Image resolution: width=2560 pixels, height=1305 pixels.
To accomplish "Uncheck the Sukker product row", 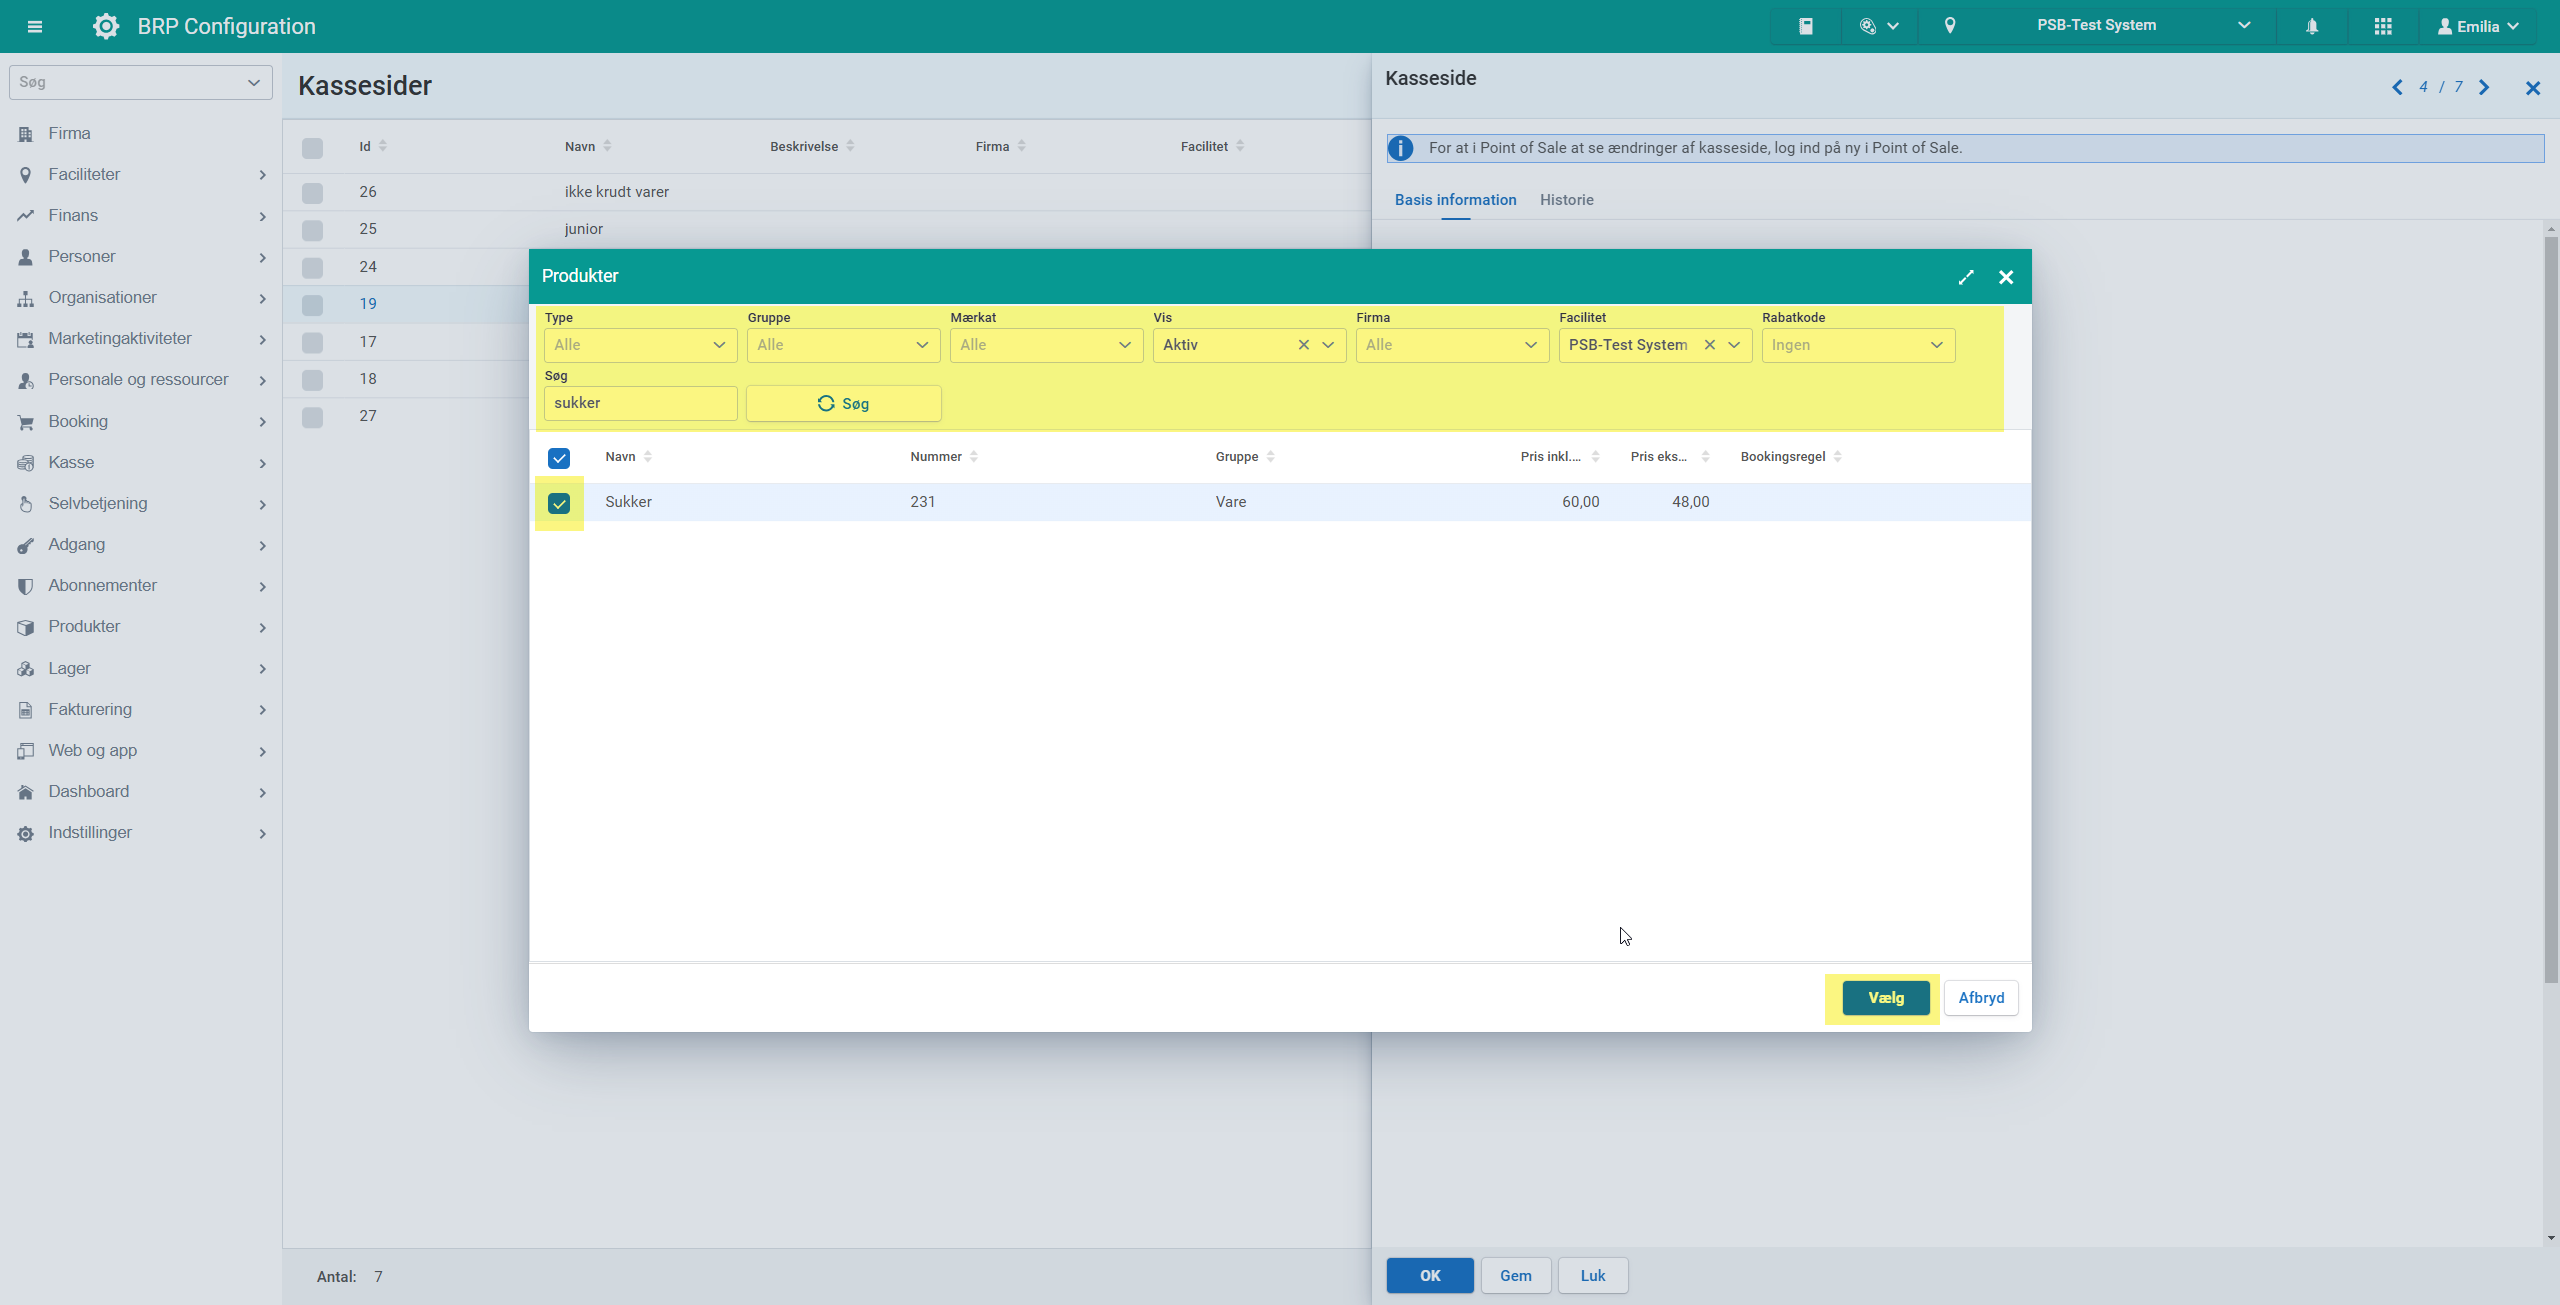I will pyautogui.click(x=559, y=503).
